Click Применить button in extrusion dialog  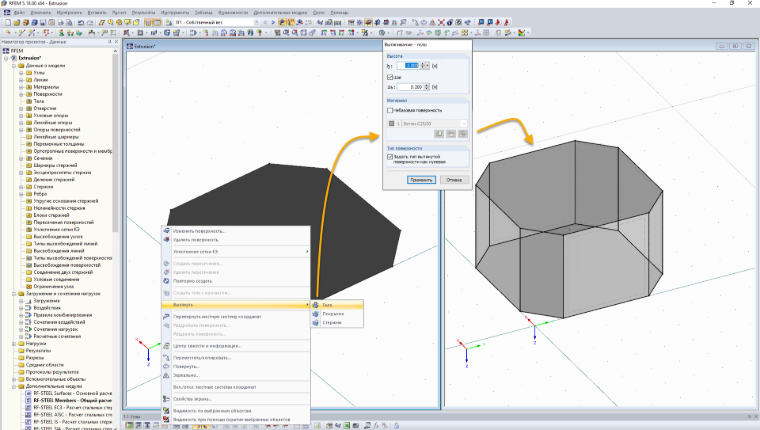pos(421,180)
